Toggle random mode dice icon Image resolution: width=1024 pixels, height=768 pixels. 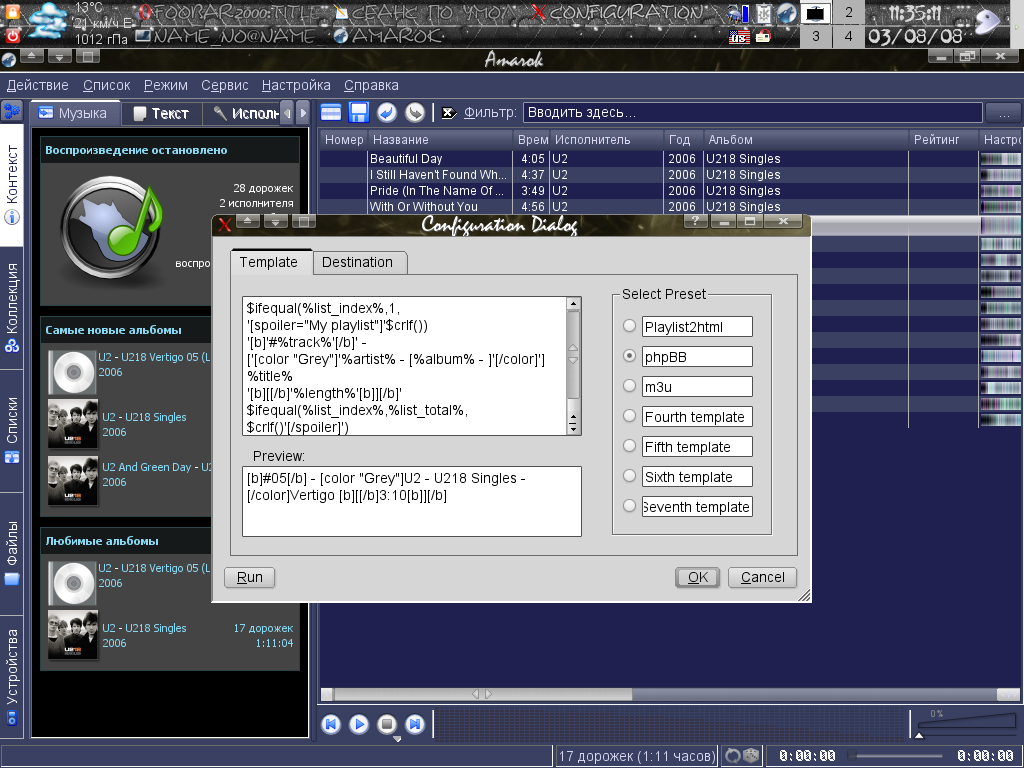[751, 756]
